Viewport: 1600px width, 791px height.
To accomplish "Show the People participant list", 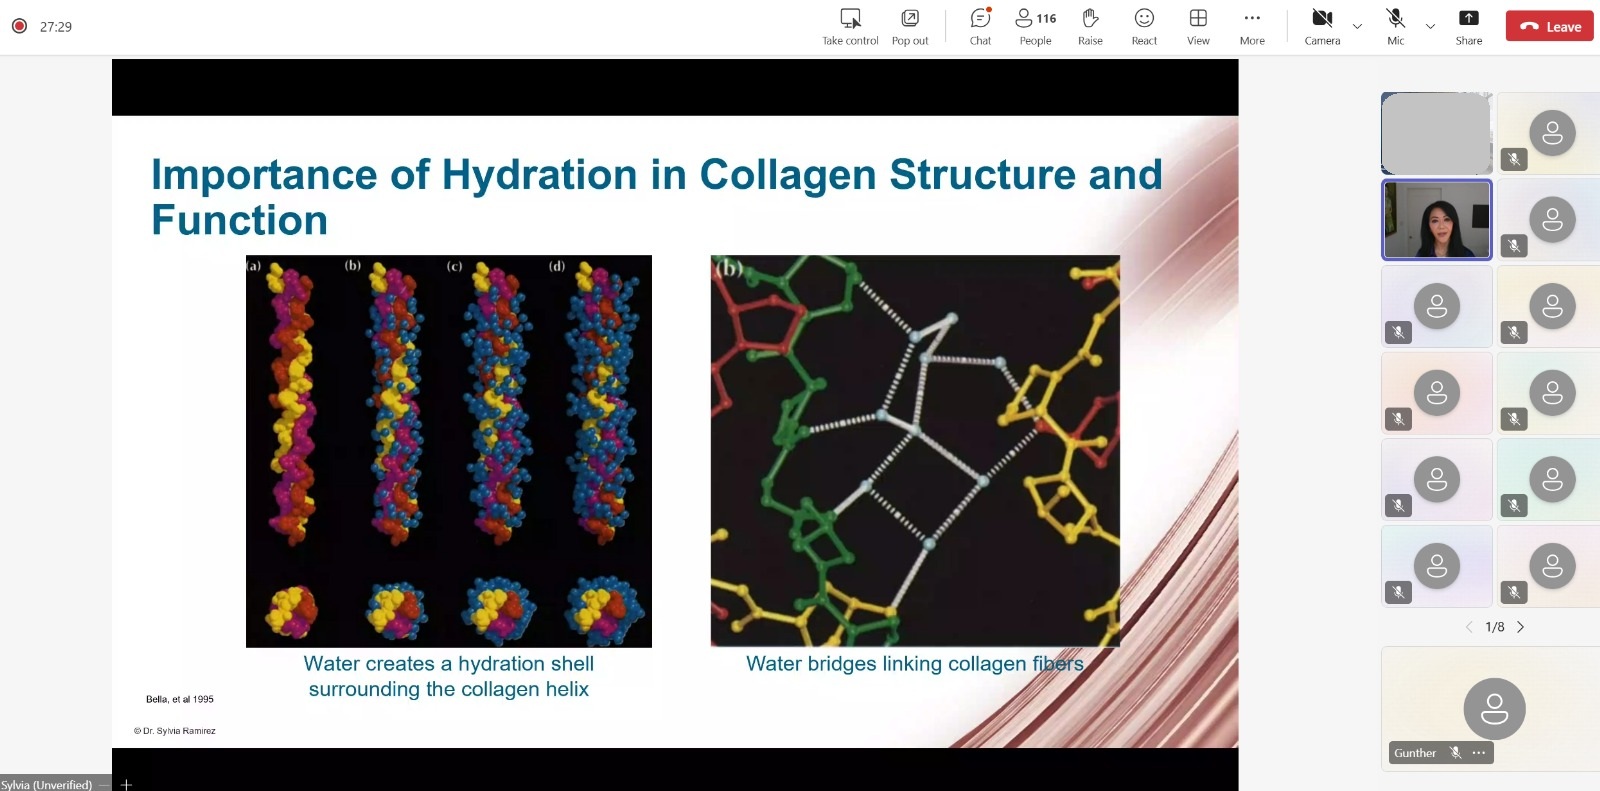I will click(1036, 27).
